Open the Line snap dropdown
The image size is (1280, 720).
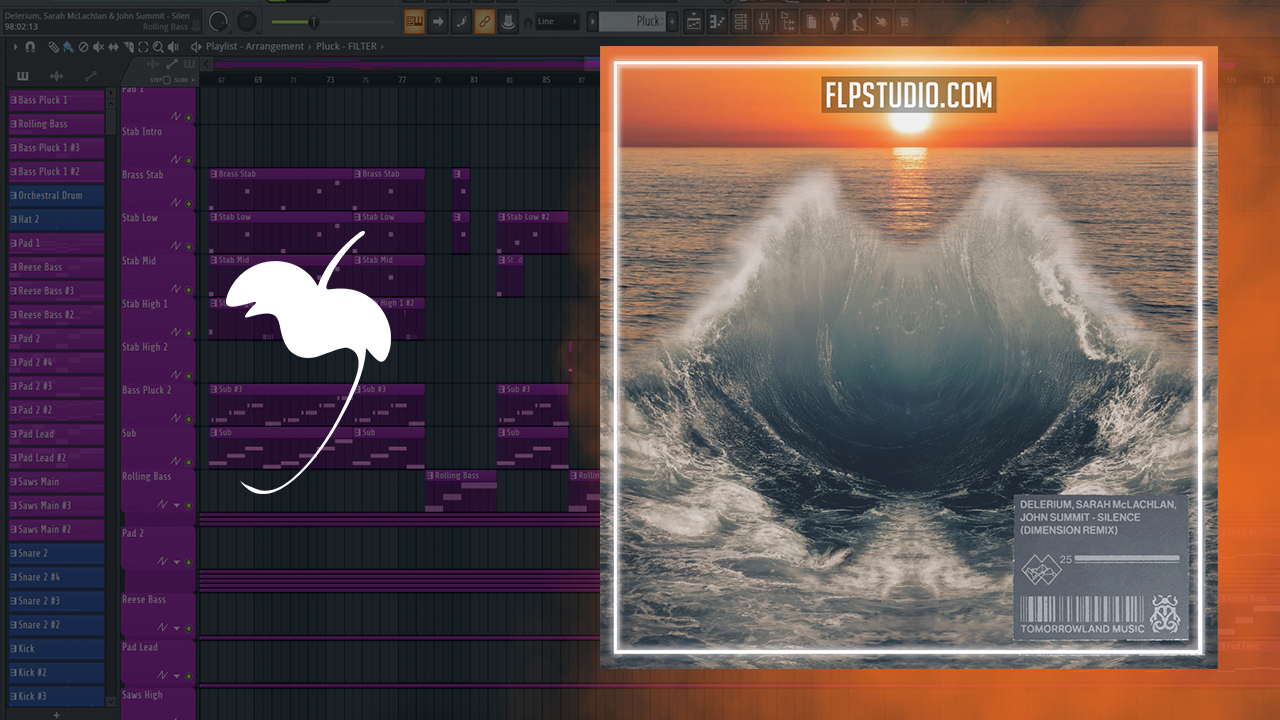pyautogui.click(x=558, y=21)
